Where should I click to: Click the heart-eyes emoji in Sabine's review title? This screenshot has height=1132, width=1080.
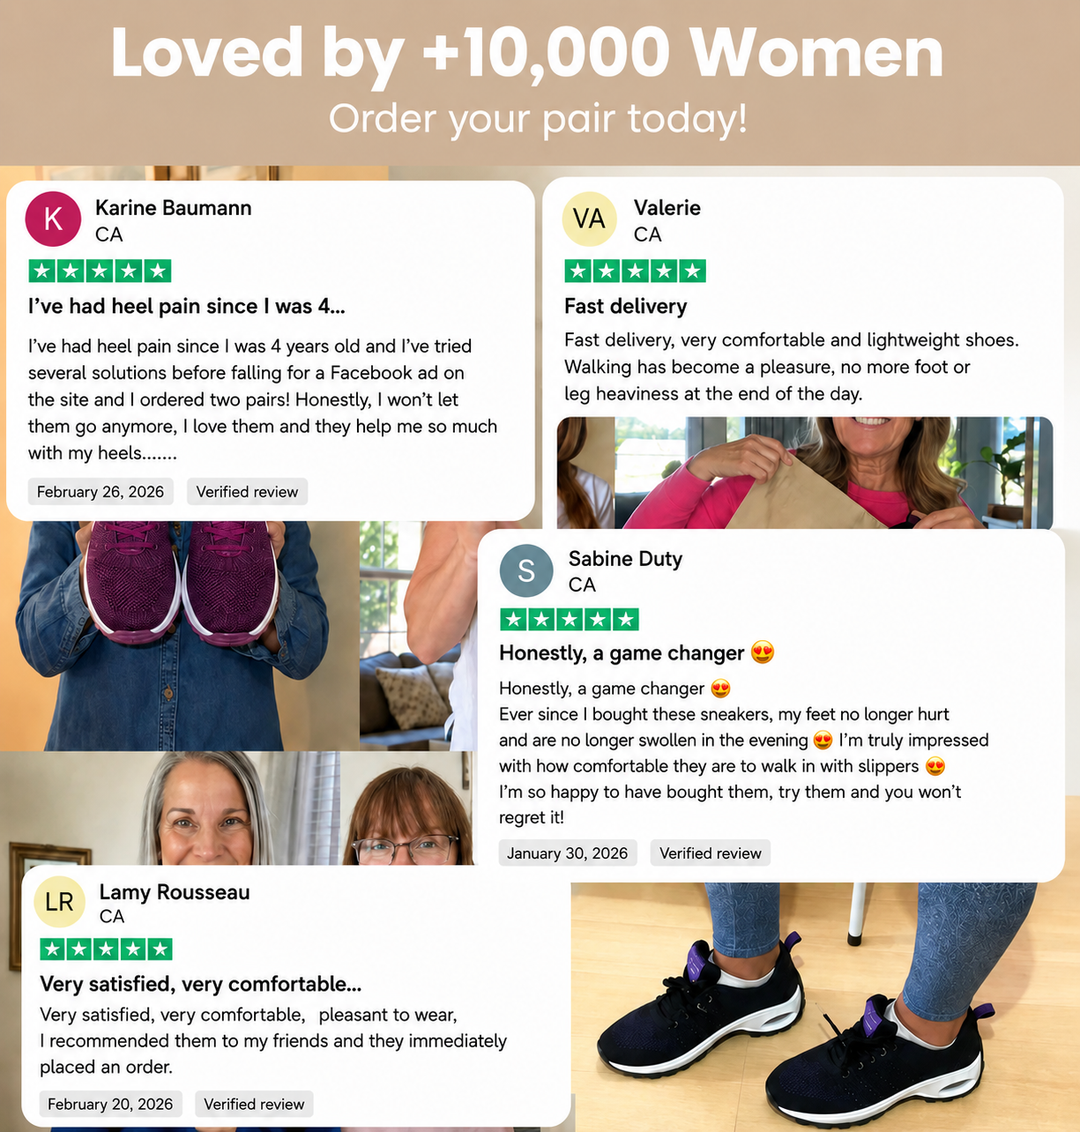762,653
